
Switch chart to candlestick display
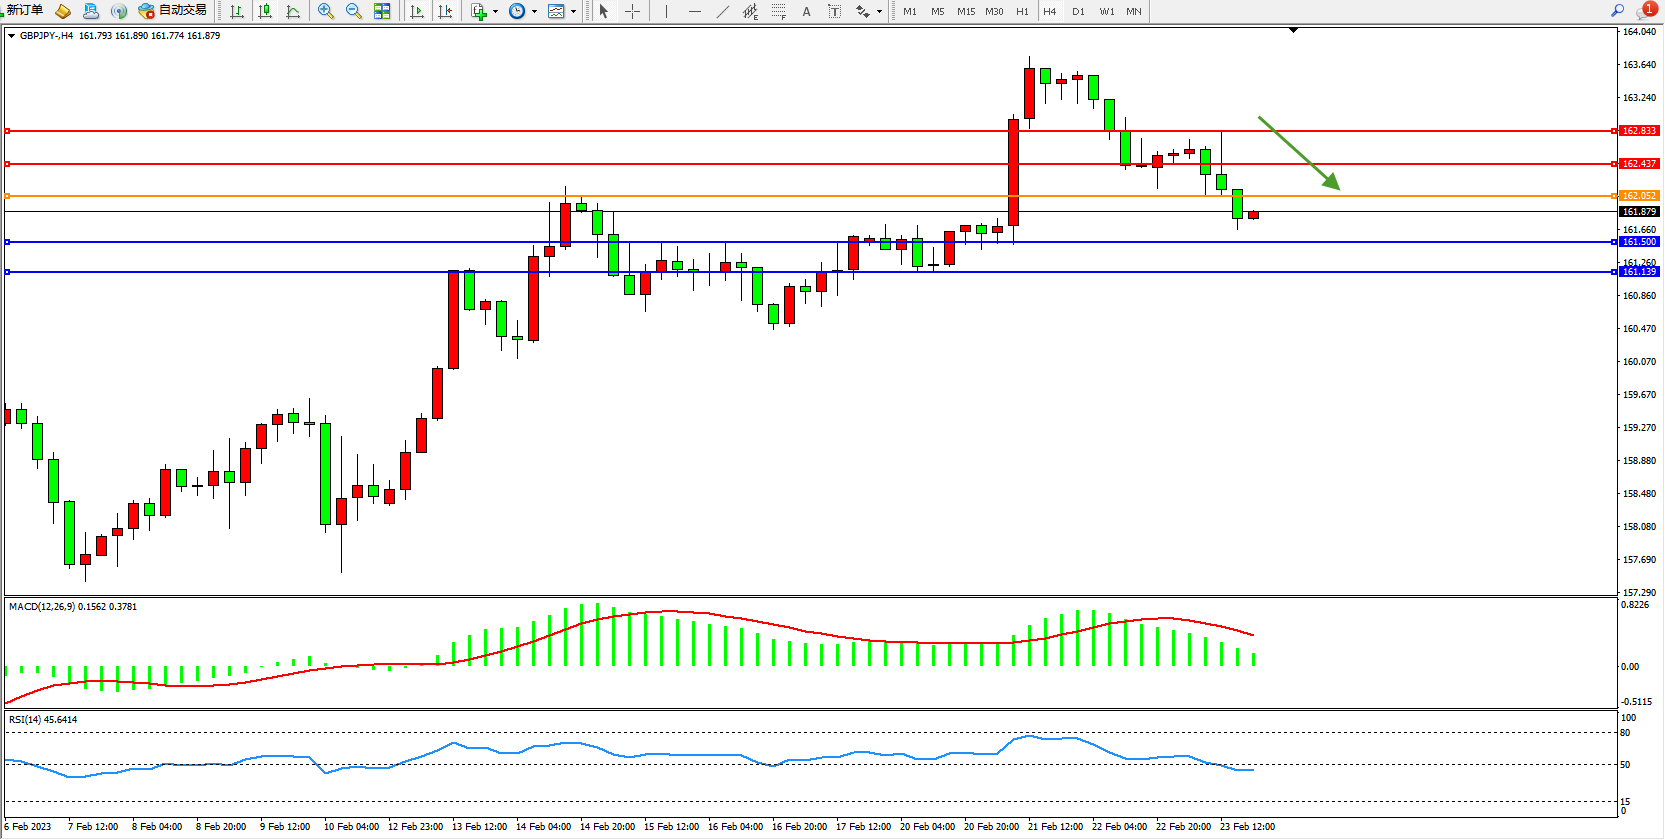[265, 11]
